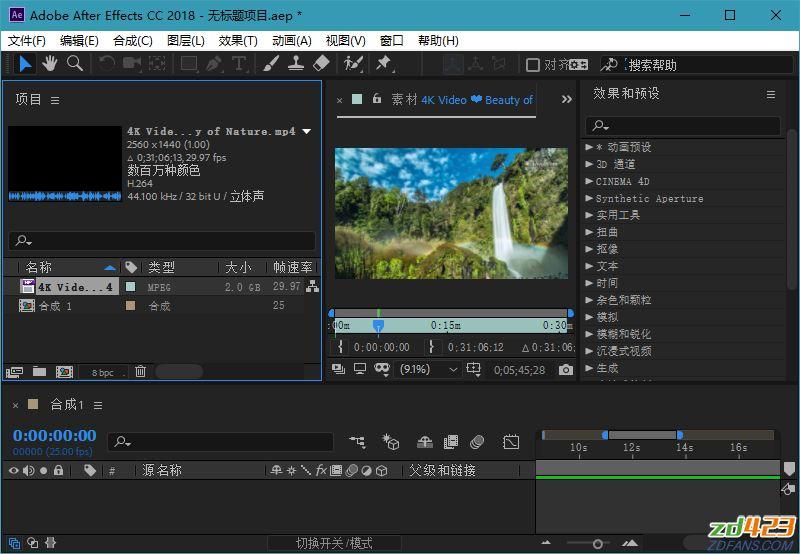Create a new composition from Project panel

point(64,372)
